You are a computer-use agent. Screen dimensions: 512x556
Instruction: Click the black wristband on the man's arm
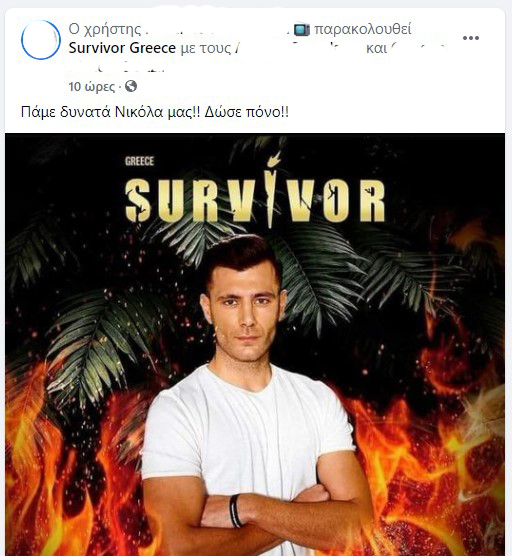click(235, 511)
